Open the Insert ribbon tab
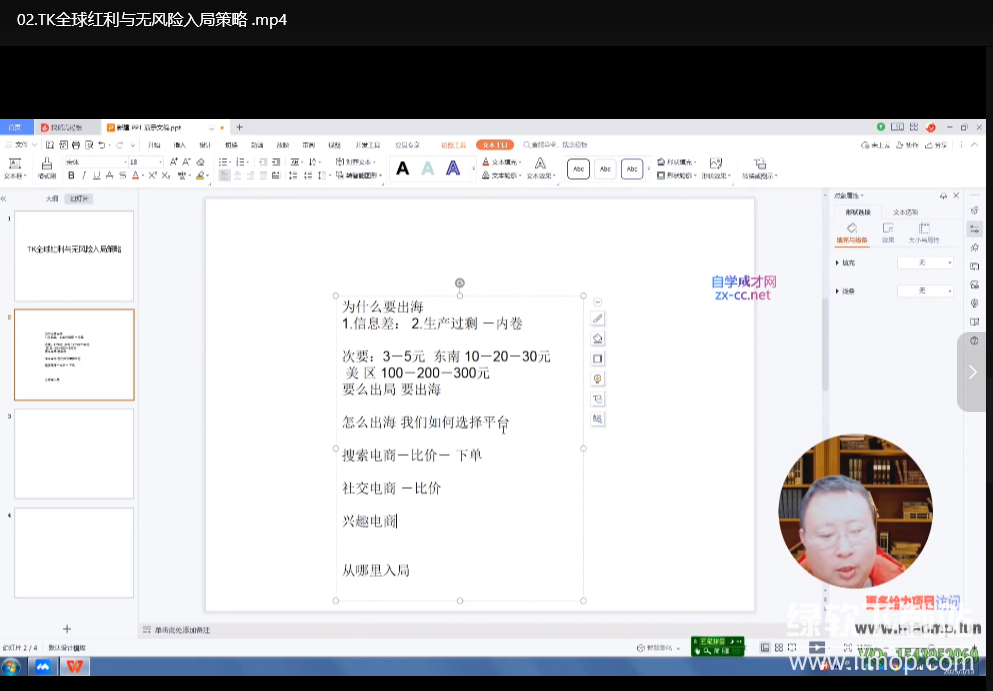 click(180, 145)
